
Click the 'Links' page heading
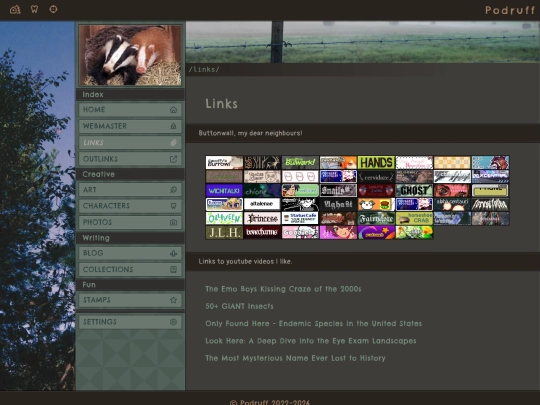(221, 104)
